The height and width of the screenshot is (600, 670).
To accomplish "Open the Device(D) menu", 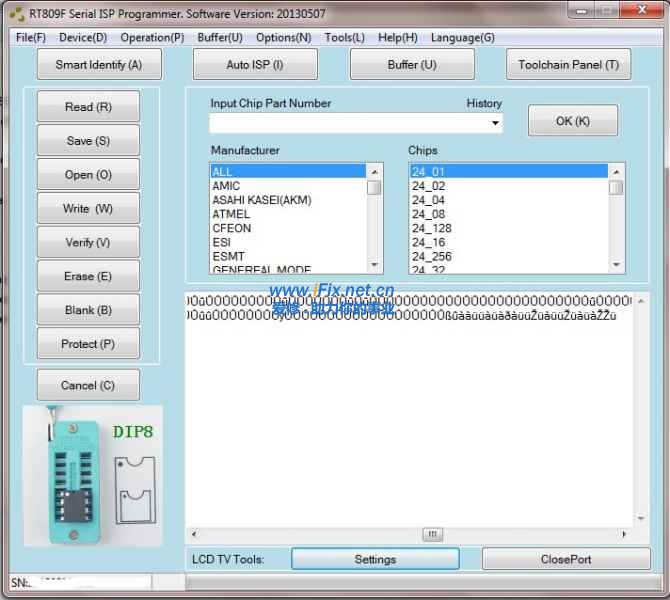I will (x=83, y=38).
